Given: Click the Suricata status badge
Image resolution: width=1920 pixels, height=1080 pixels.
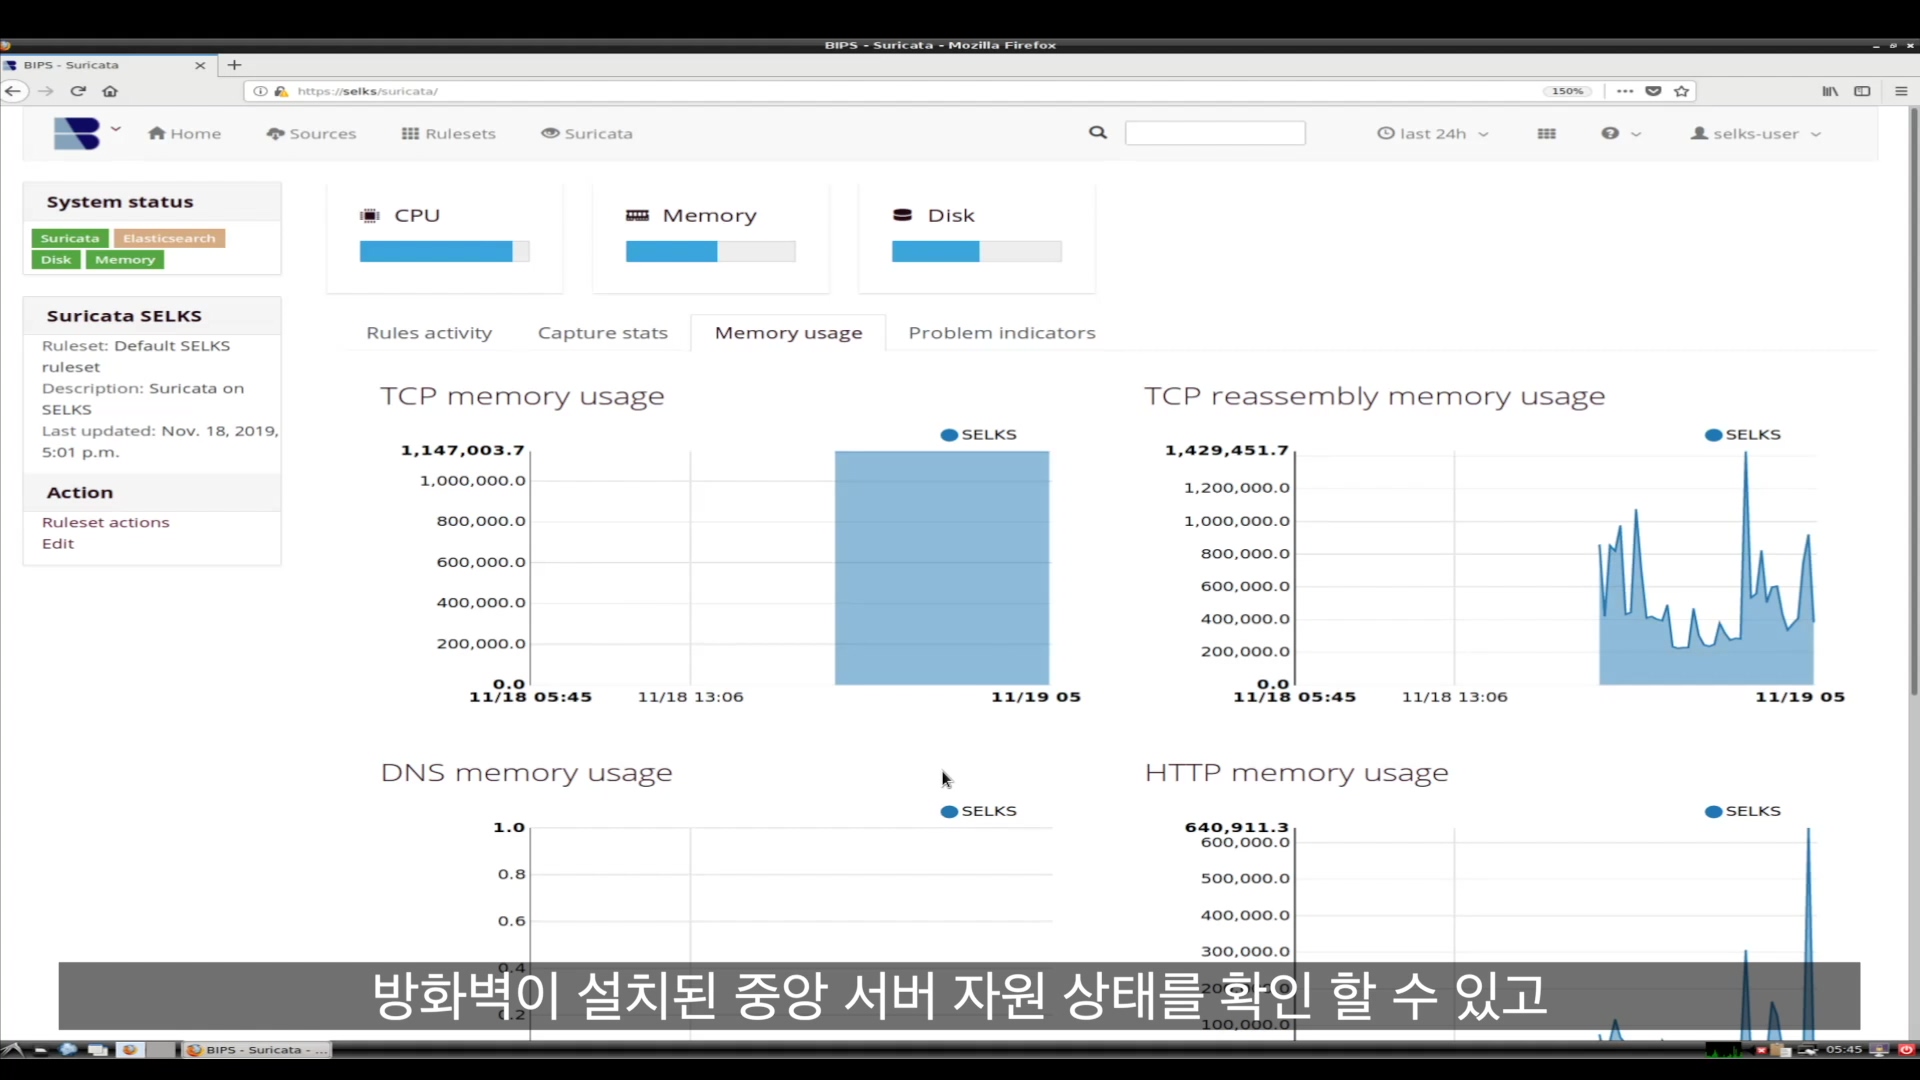Looking at the screenshot, I should point(70,238).
